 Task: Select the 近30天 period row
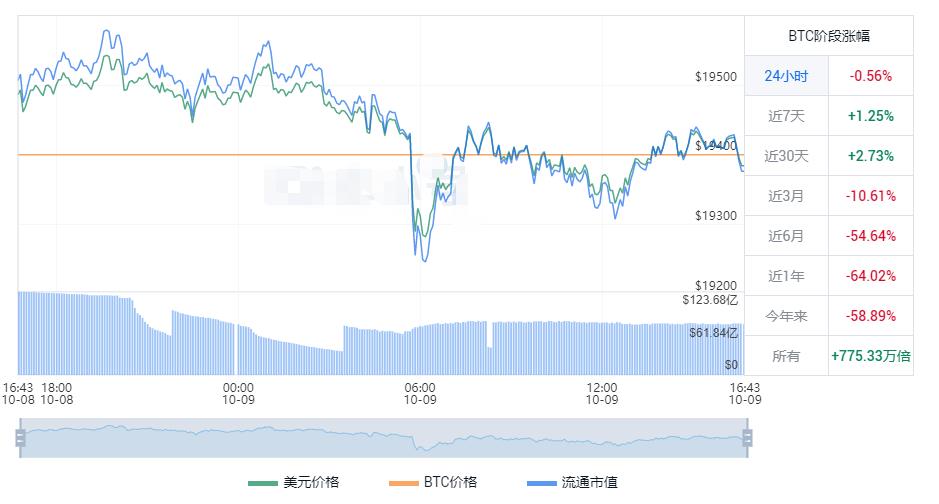click(786, 156)
